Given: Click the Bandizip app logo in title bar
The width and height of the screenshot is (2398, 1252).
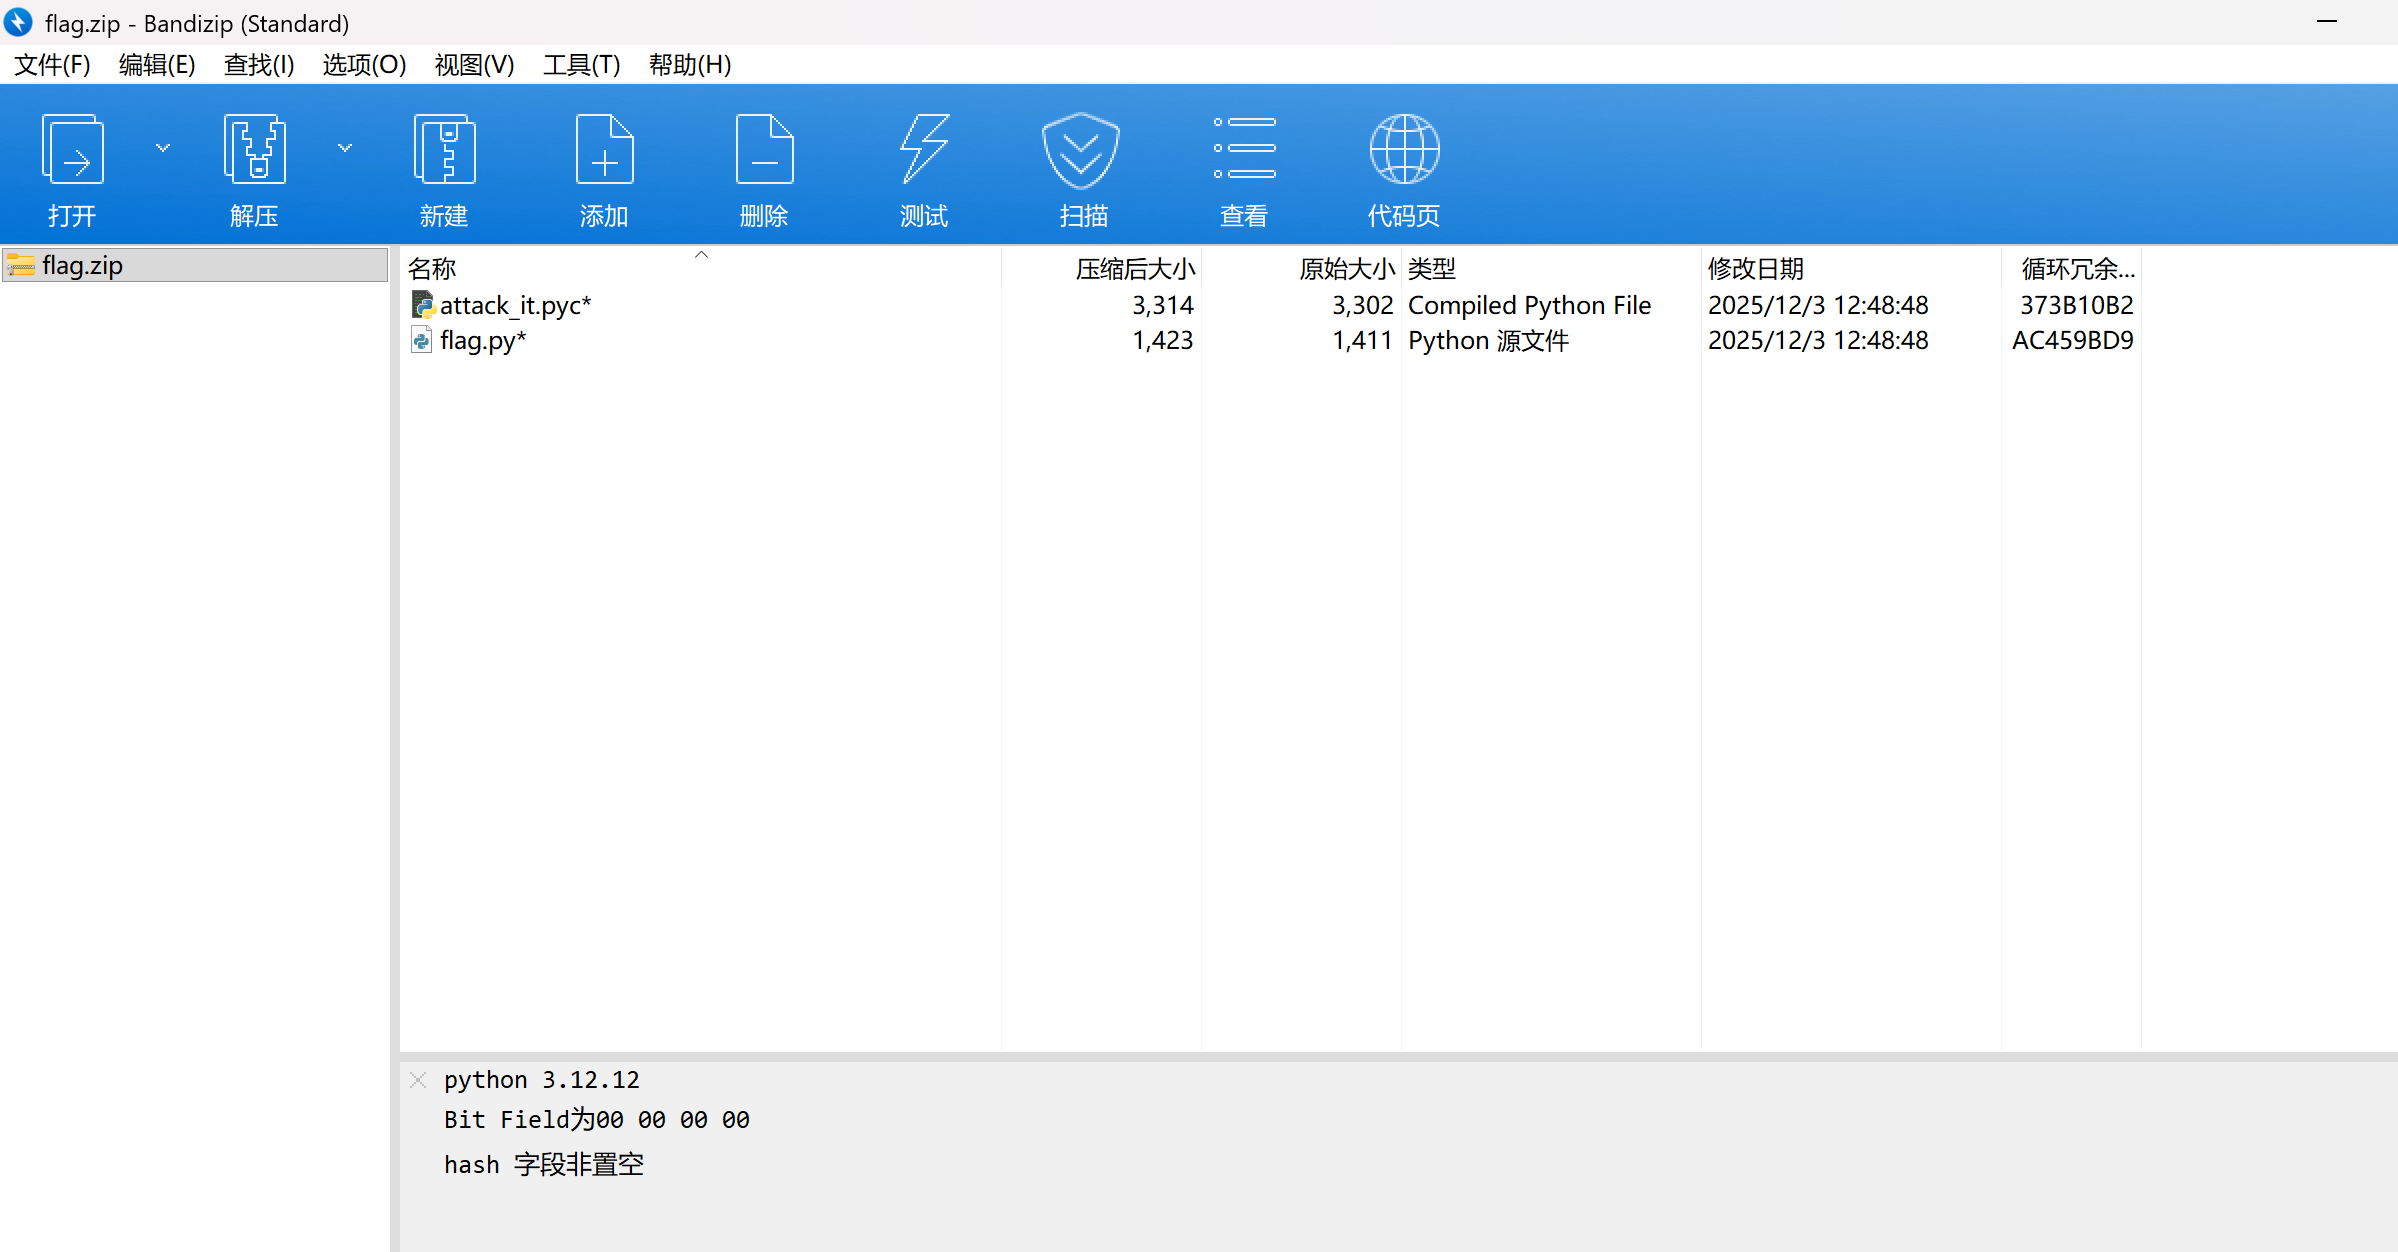Looking at the screenshot, I should tap(19, 22).
